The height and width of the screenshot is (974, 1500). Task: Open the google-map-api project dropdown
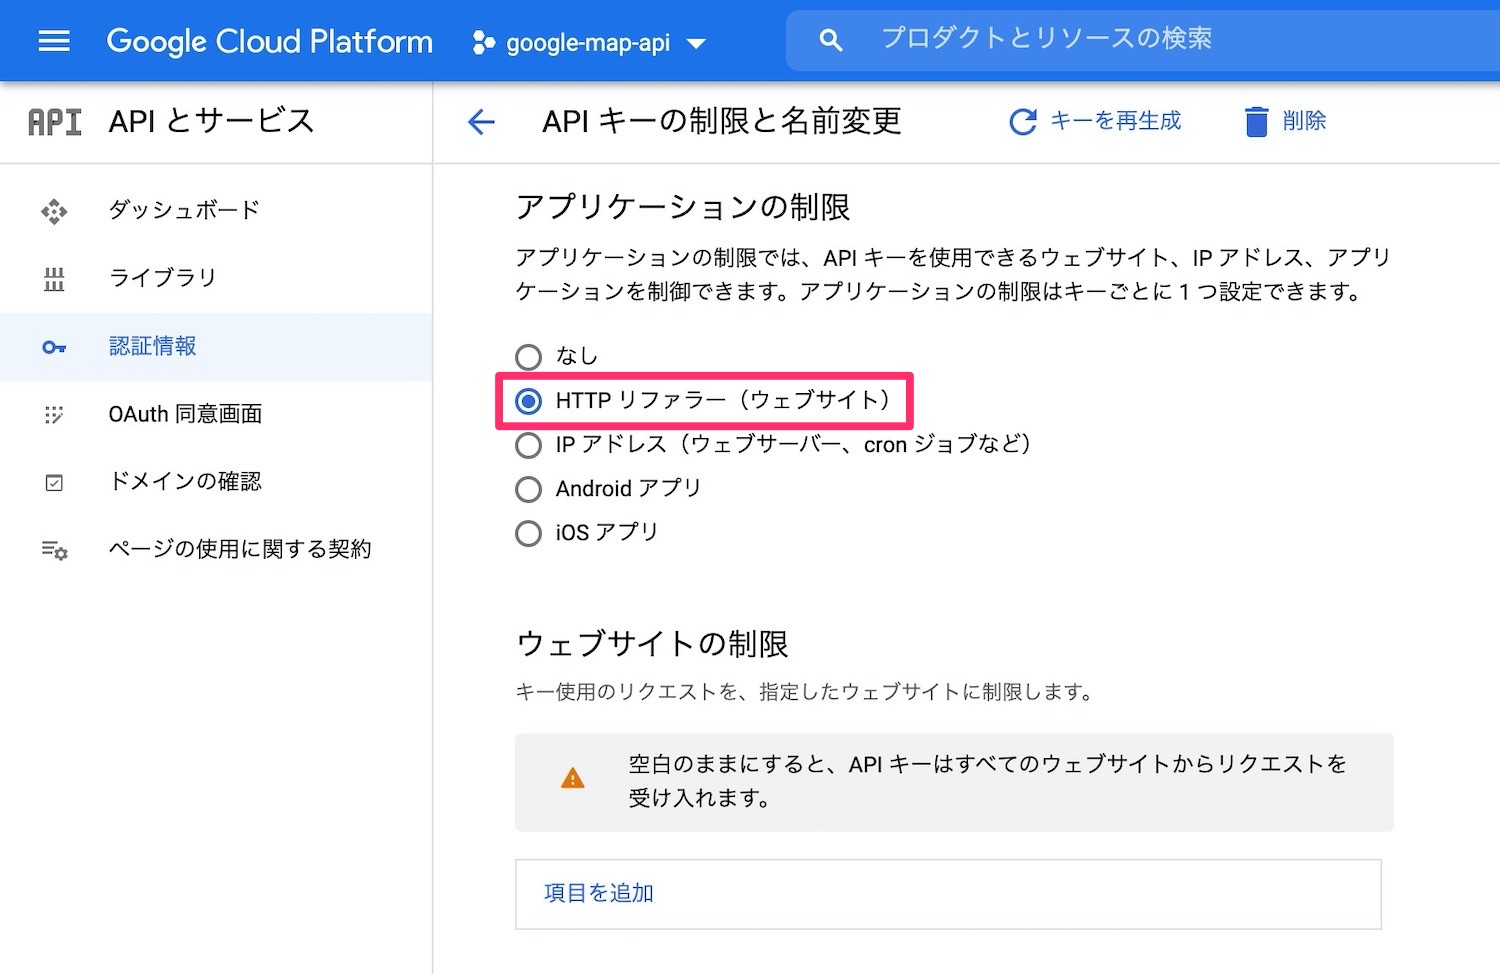(588, 42)
